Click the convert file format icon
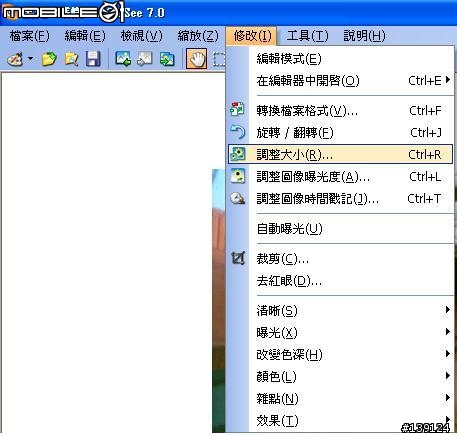The width and height of the screenshot is (457, 436). pos(237,110)
